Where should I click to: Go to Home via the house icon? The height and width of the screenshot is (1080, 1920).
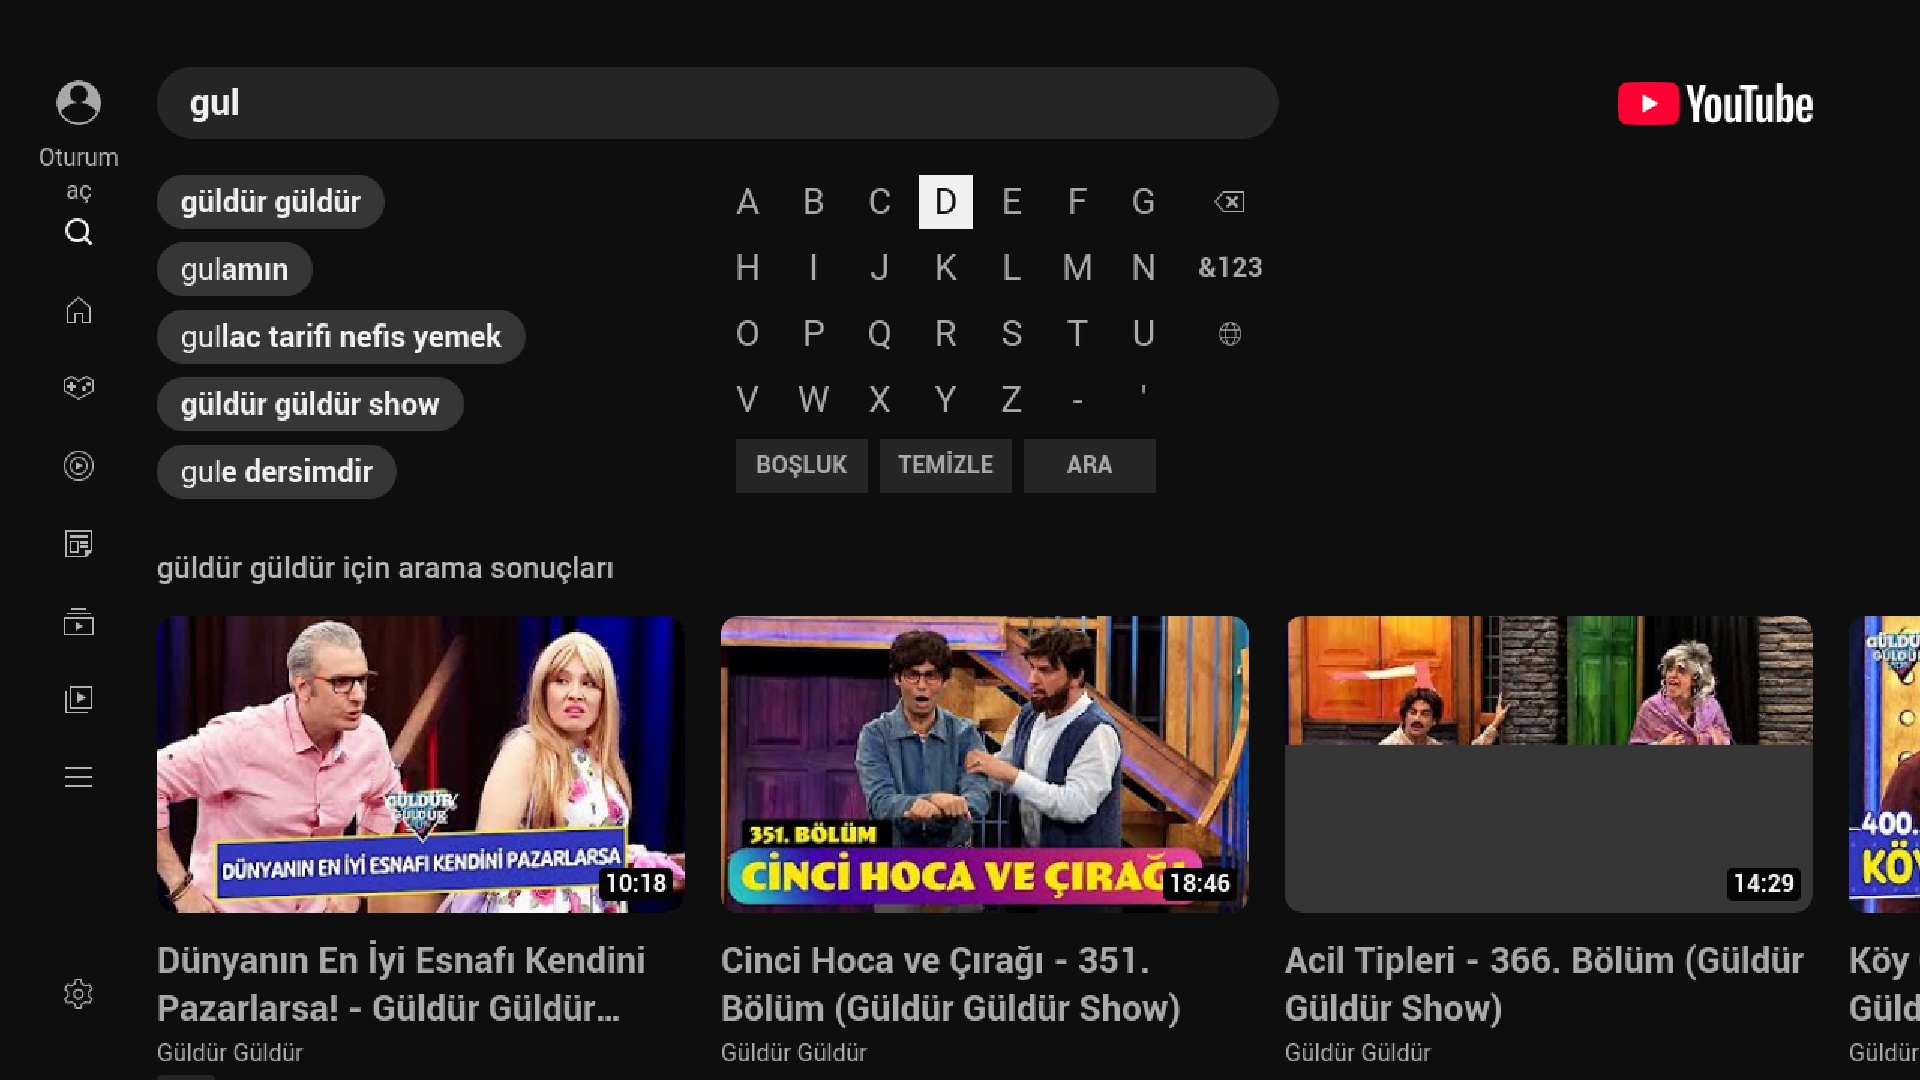pos(78,310)
